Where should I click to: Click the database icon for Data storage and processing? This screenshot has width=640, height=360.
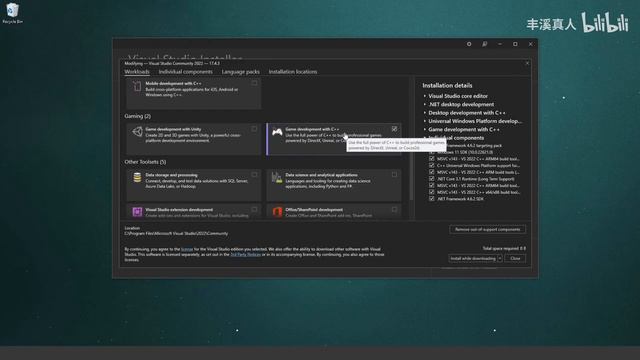click(x=137, y=178)
